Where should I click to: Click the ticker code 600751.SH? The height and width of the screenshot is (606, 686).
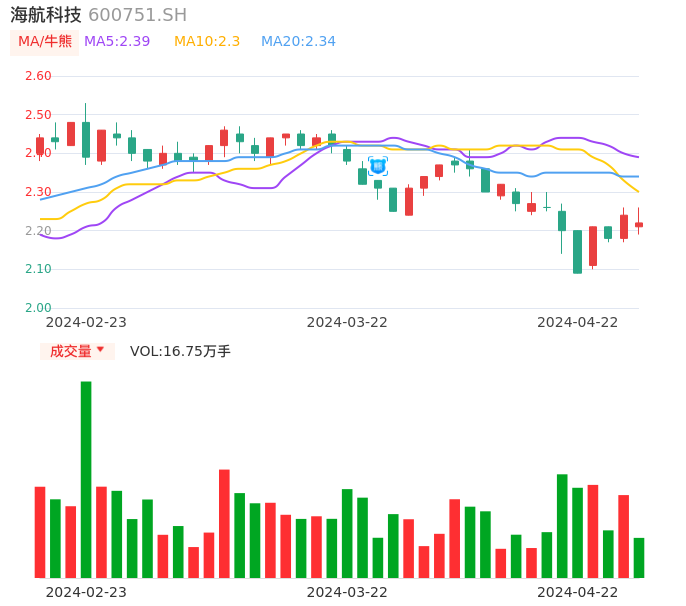click(137, 15)
